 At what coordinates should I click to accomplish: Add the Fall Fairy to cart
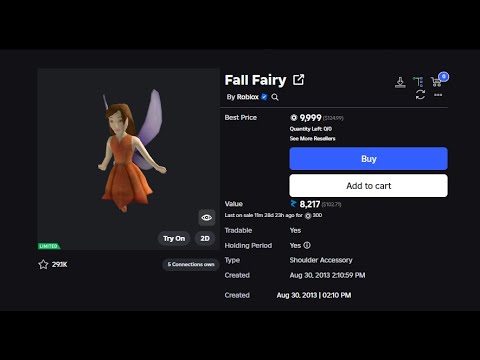click(368, 186)
